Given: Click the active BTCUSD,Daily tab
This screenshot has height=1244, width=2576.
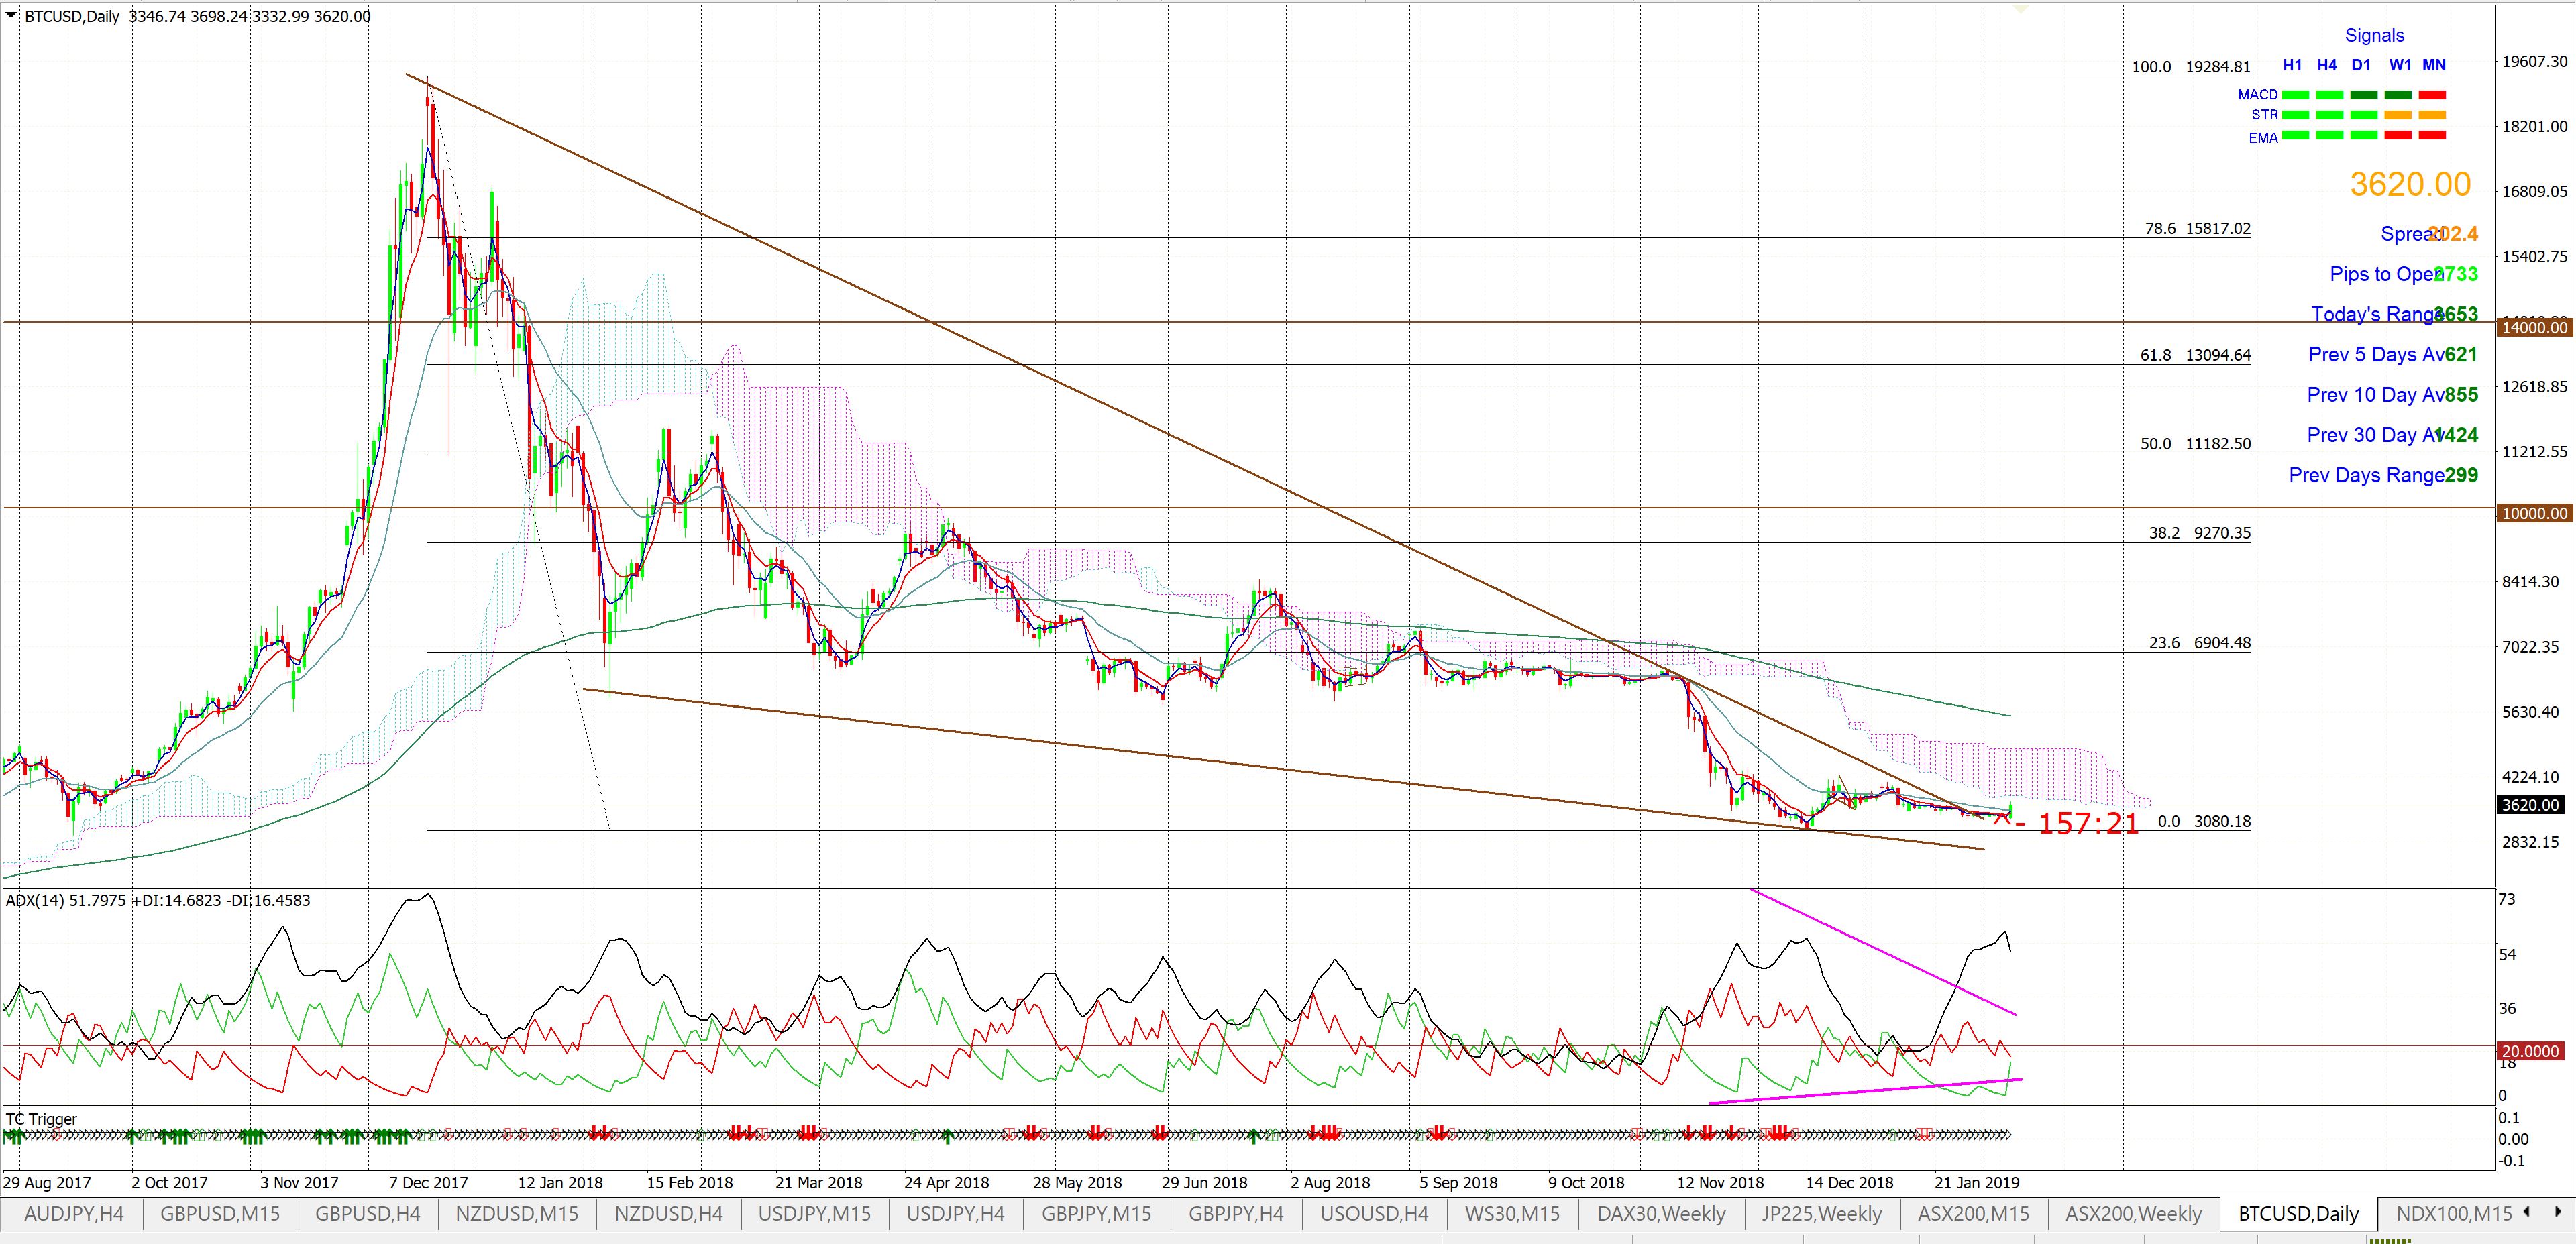Looking at the screenshot, I should click(2298, 1214).
